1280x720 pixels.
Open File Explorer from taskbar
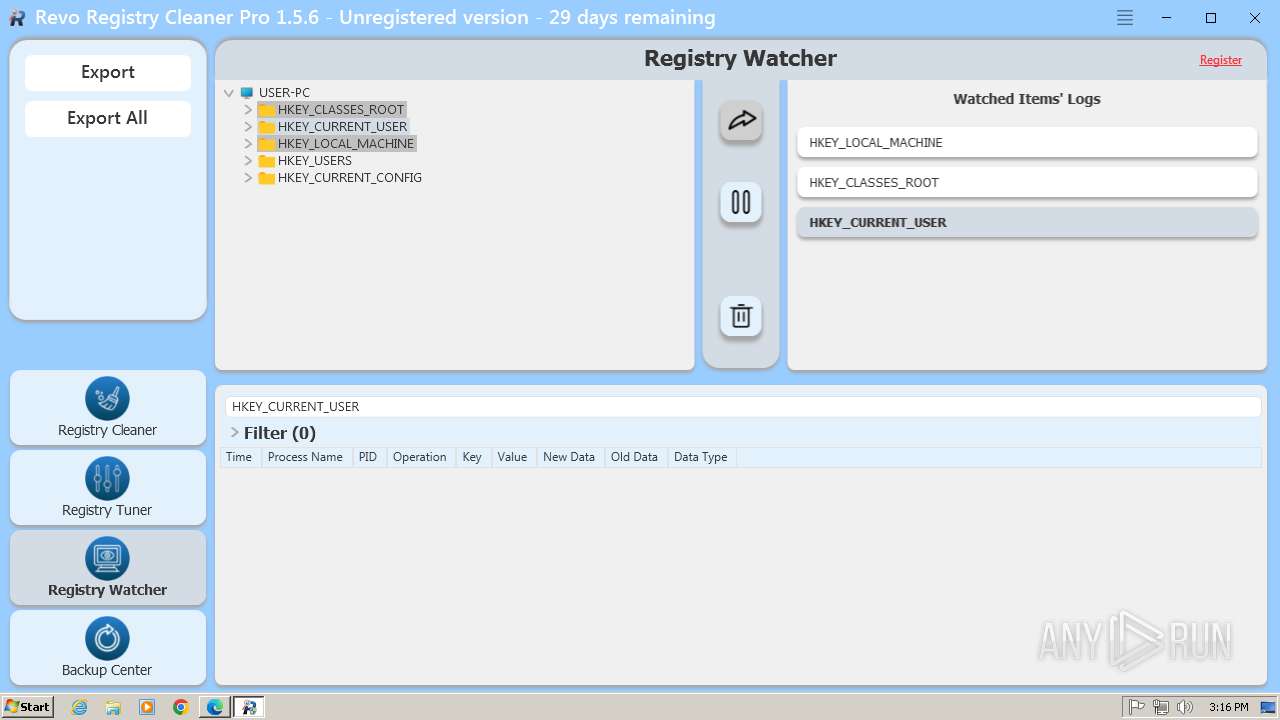coord(113,707)
